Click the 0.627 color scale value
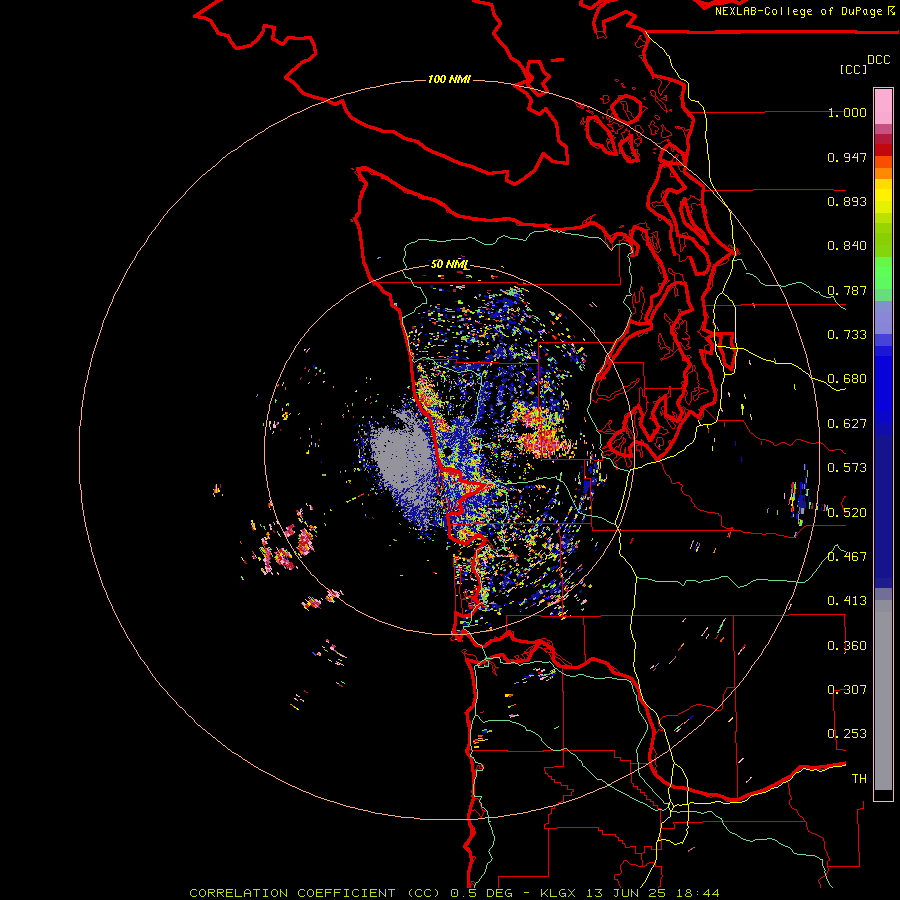The height and width of the screenshot is (900, 900). pos(847,424)
